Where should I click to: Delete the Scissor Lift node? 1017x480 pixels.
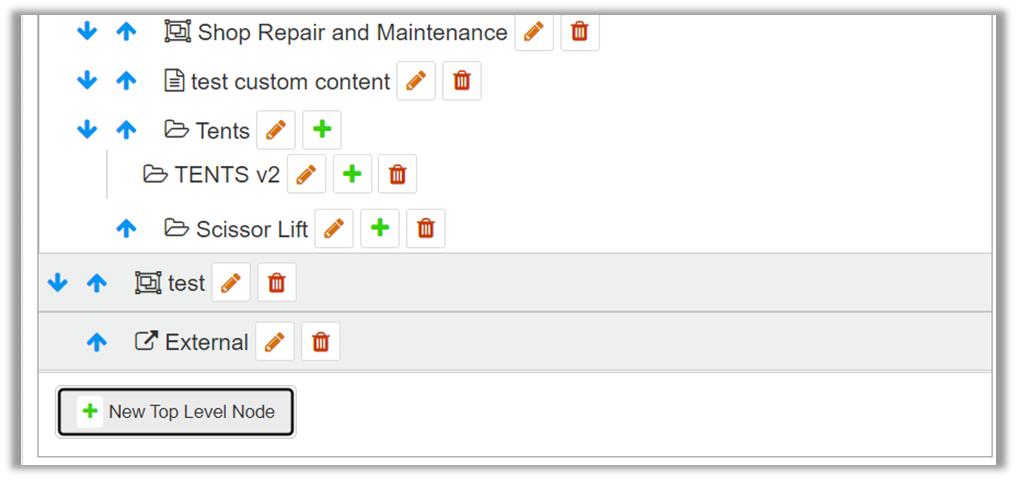[426, 228]
